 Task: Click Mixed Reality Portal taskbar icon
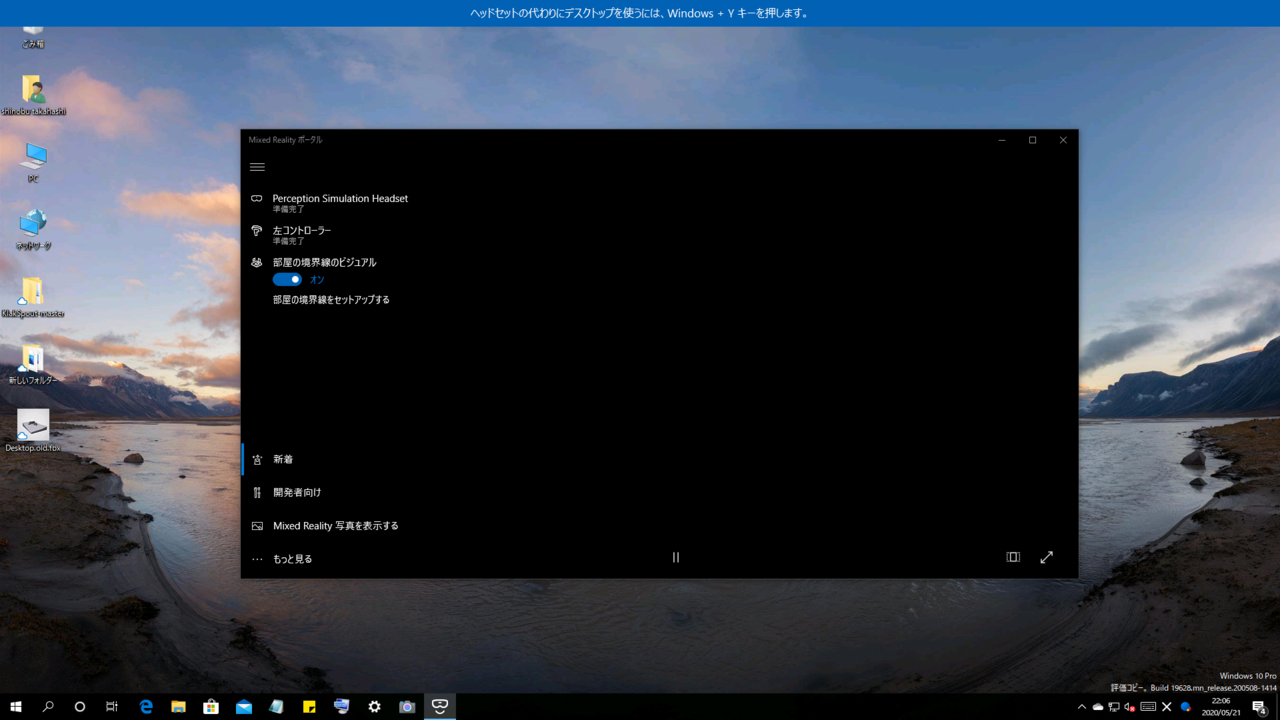click(x=440, y=707)
